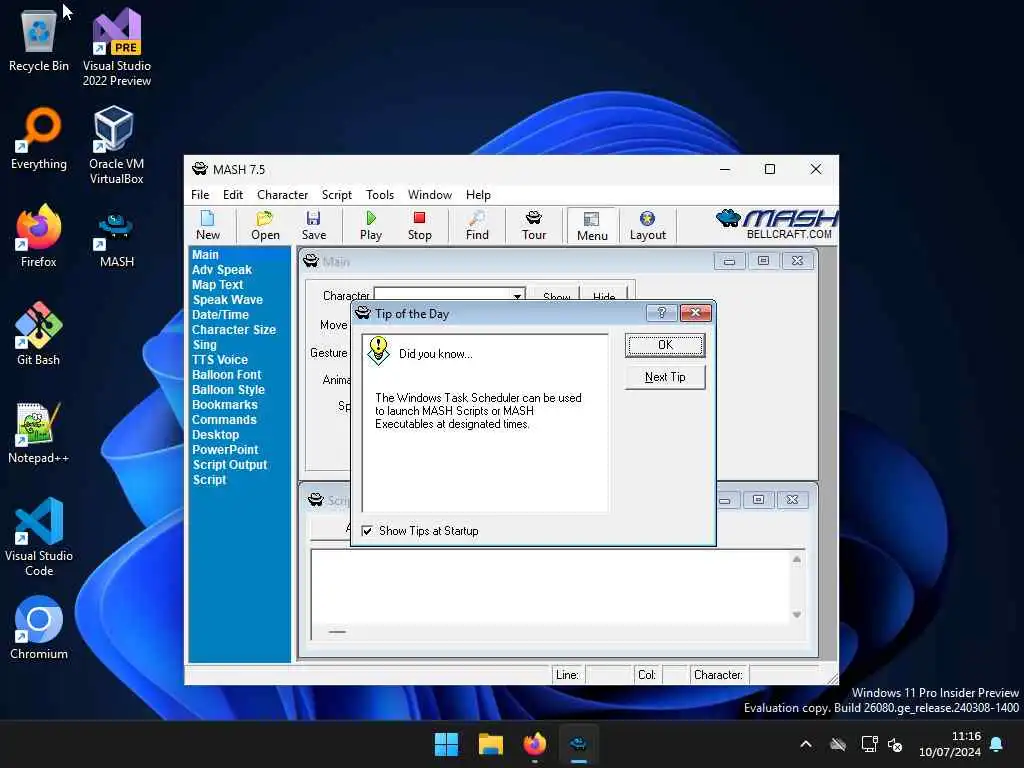Open the Help menu
Viewport: 1024px width, 768px height.
pyautogui.click(x=477, y=195)
